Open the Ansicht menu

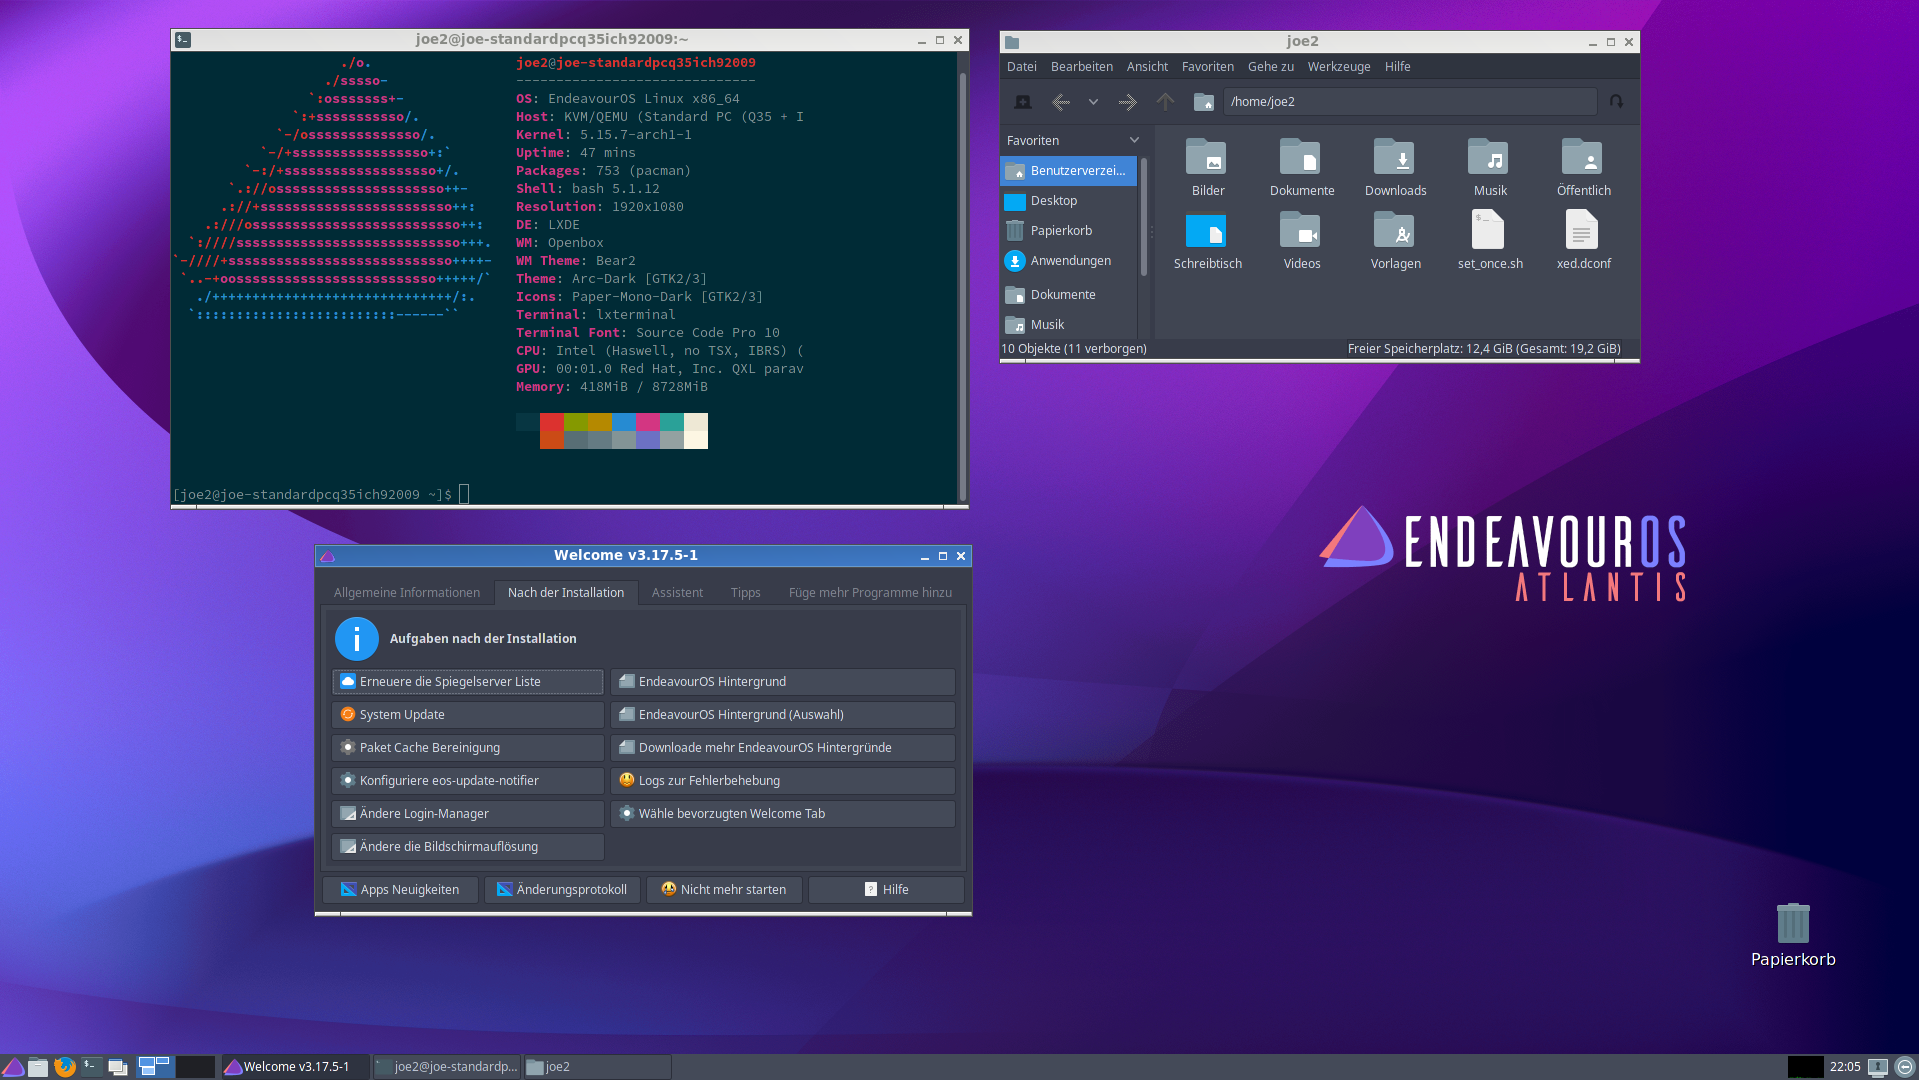click(1147, 67)
